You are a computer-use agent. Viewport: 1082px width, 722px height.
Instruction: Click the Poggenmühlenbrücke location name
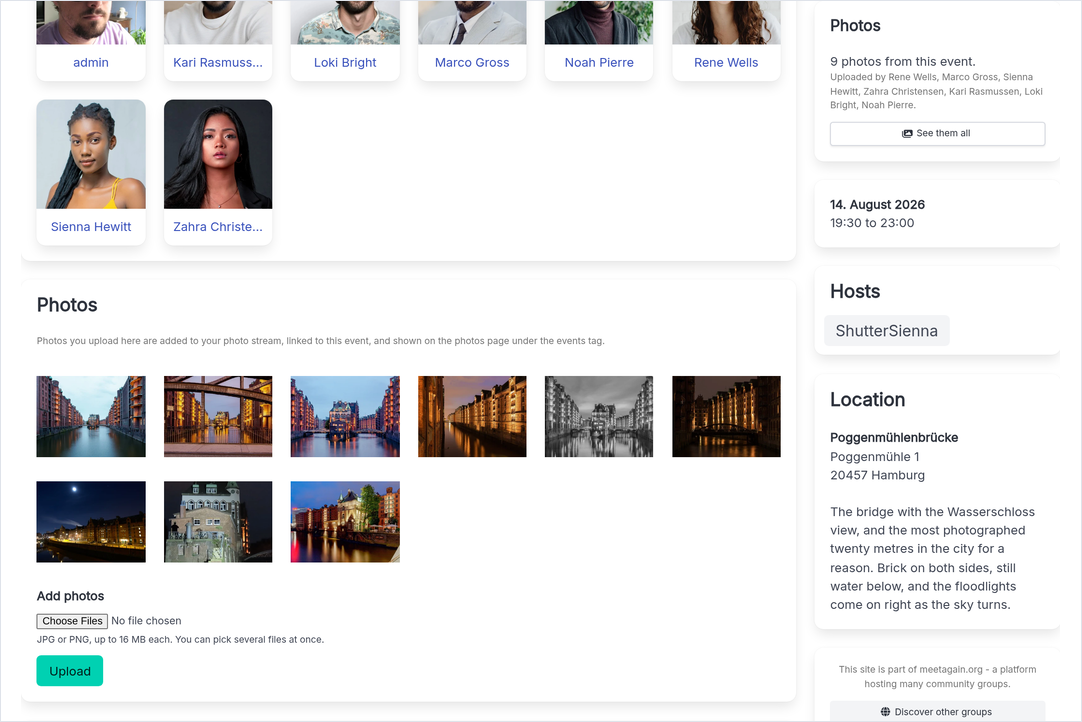[894, 438]
